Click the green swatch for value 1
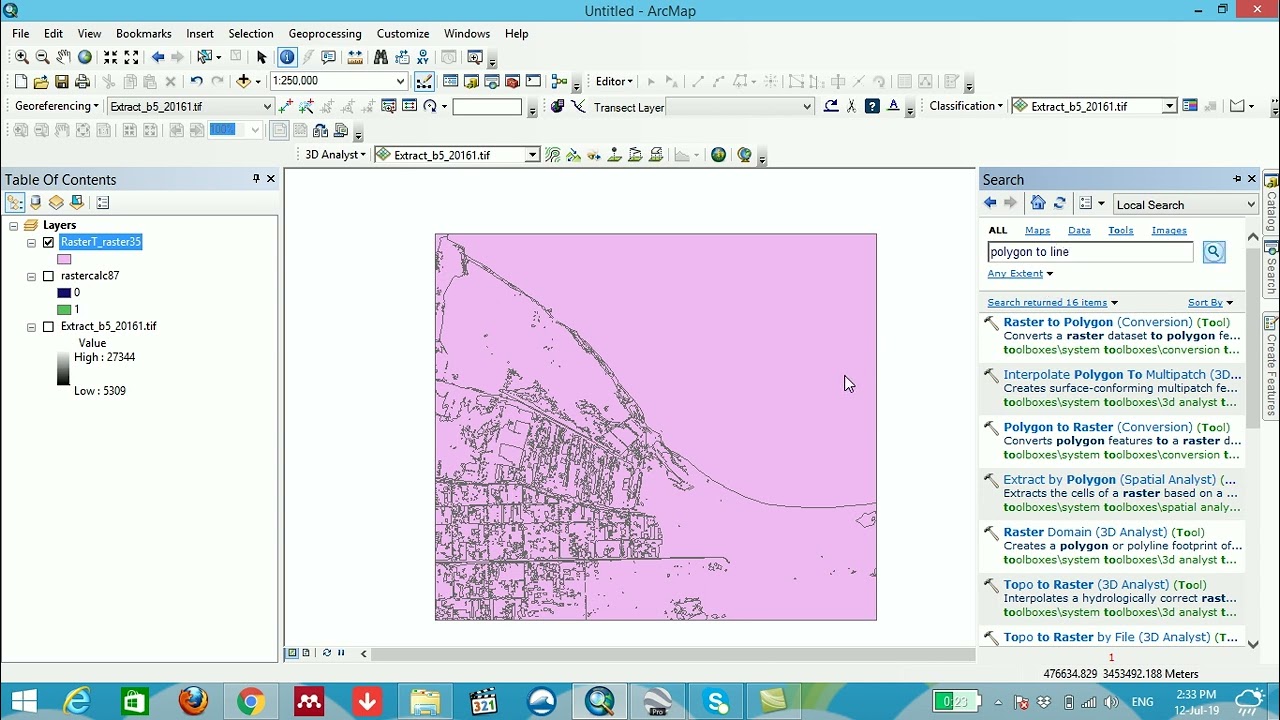The image size is (1280, 720). coord(64,310)
